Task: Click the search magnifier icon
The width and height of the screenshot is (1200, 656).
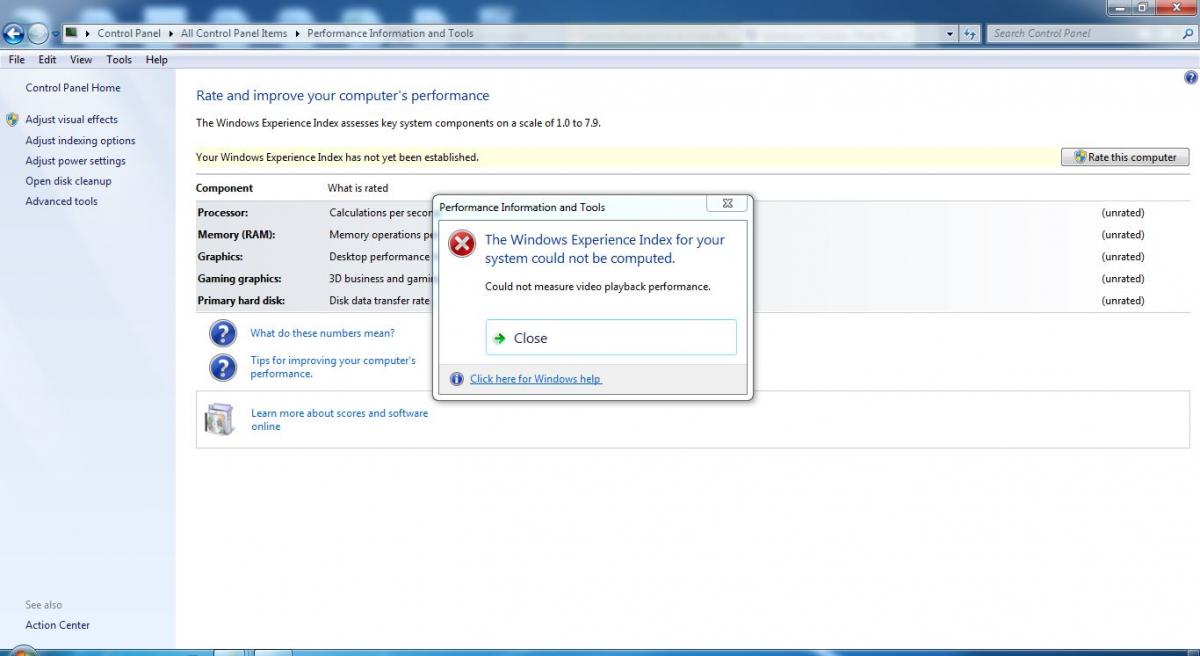Action: click(x=1187, y=33)
